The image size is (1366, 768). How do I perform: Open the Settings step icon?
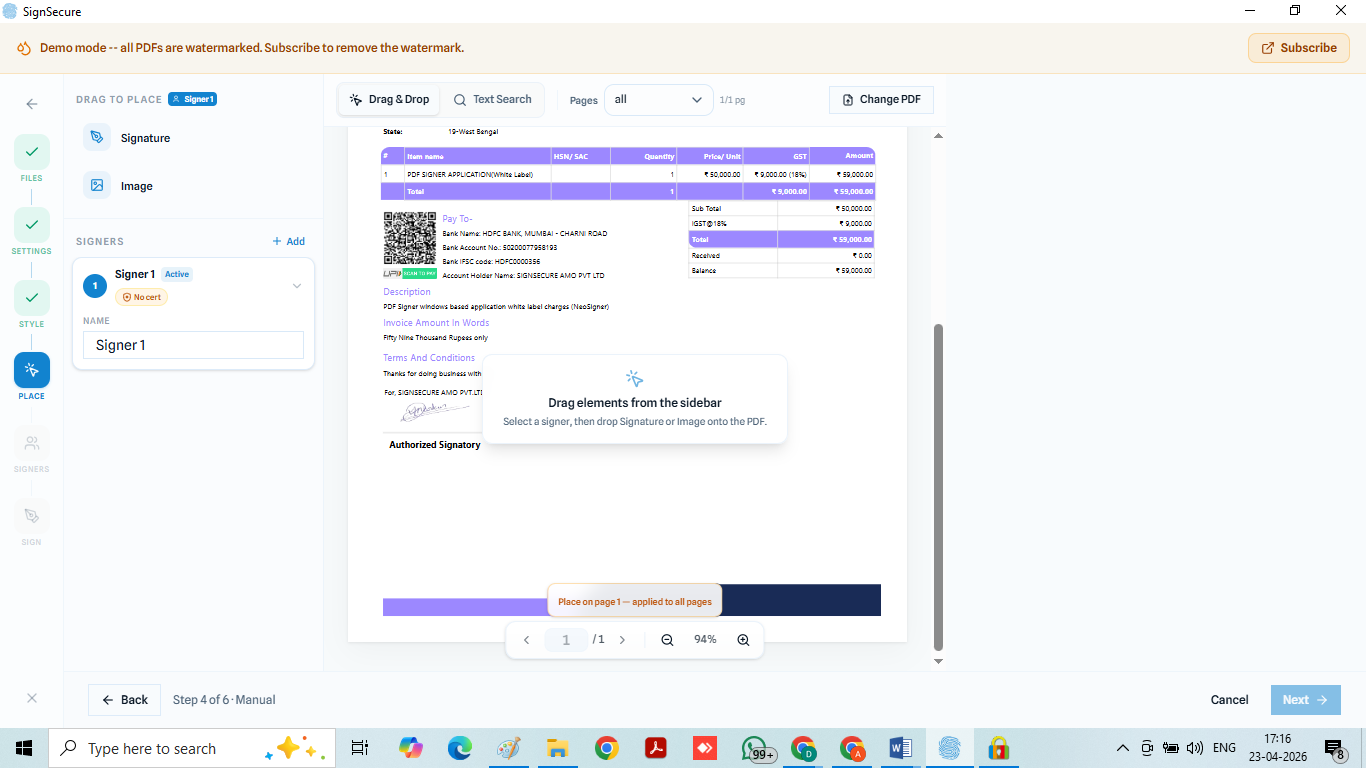(32, 225)
